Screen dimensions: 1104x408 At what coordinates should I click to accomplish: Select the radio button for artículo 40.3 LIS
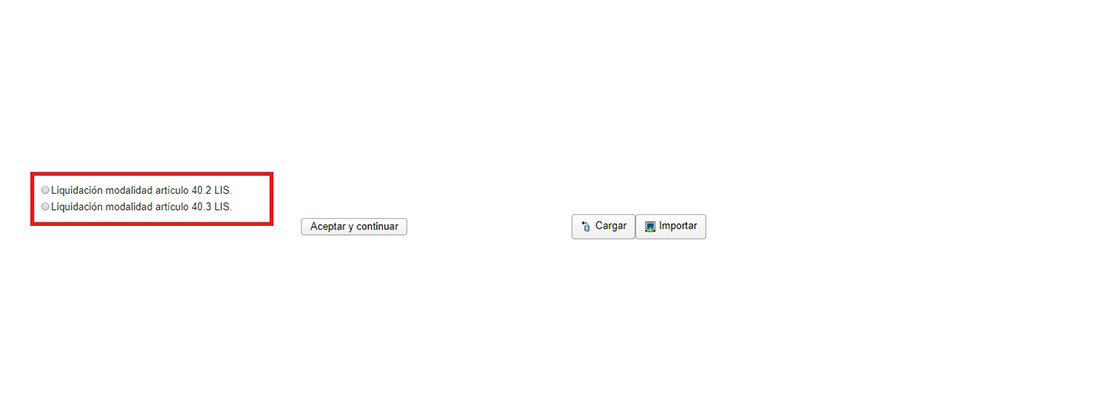(x=46, y=207)
